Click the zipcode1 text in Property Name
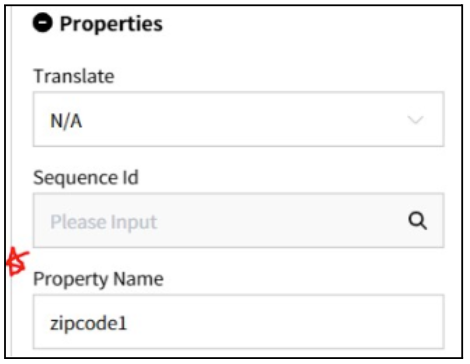The image size is (470, 364). [x=89, y=323]
